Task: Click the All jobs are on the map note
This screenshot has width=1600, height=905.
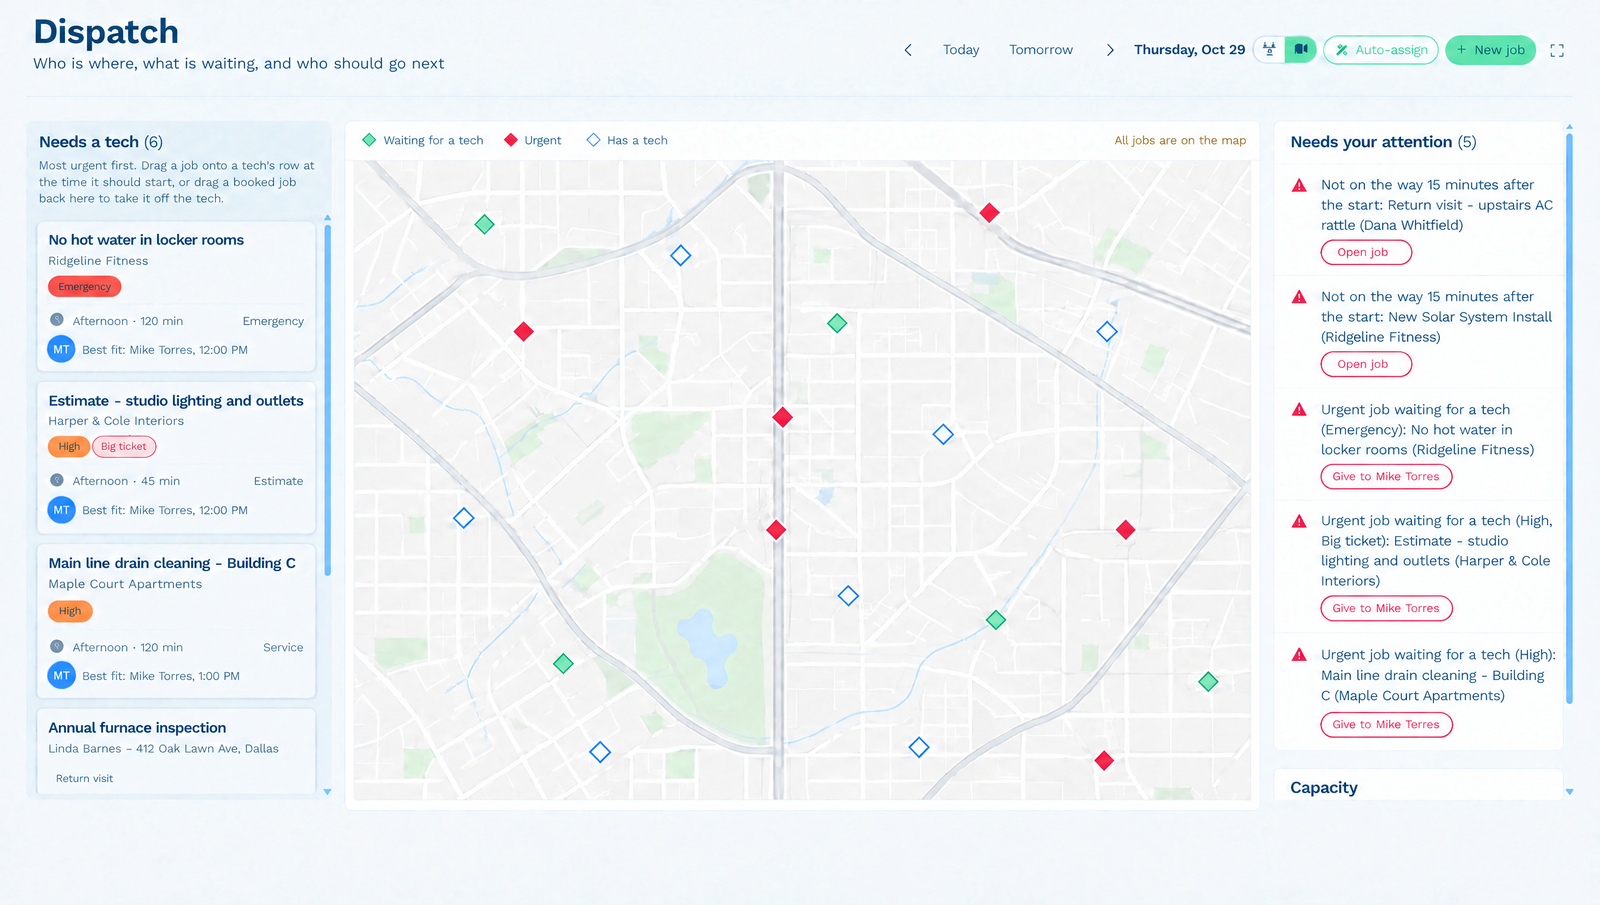Action: 1180,140
